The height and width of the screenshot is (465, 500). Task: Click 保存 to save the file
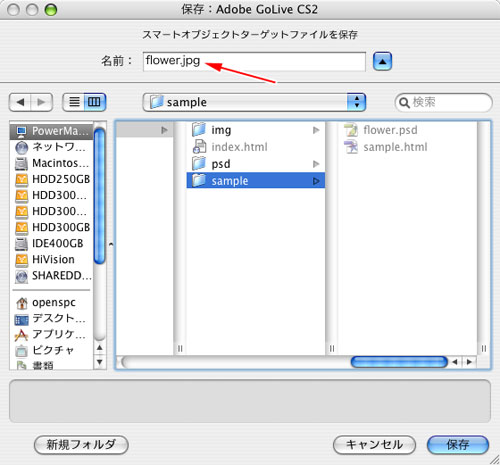pyautogui.click(x=458, y=445)
